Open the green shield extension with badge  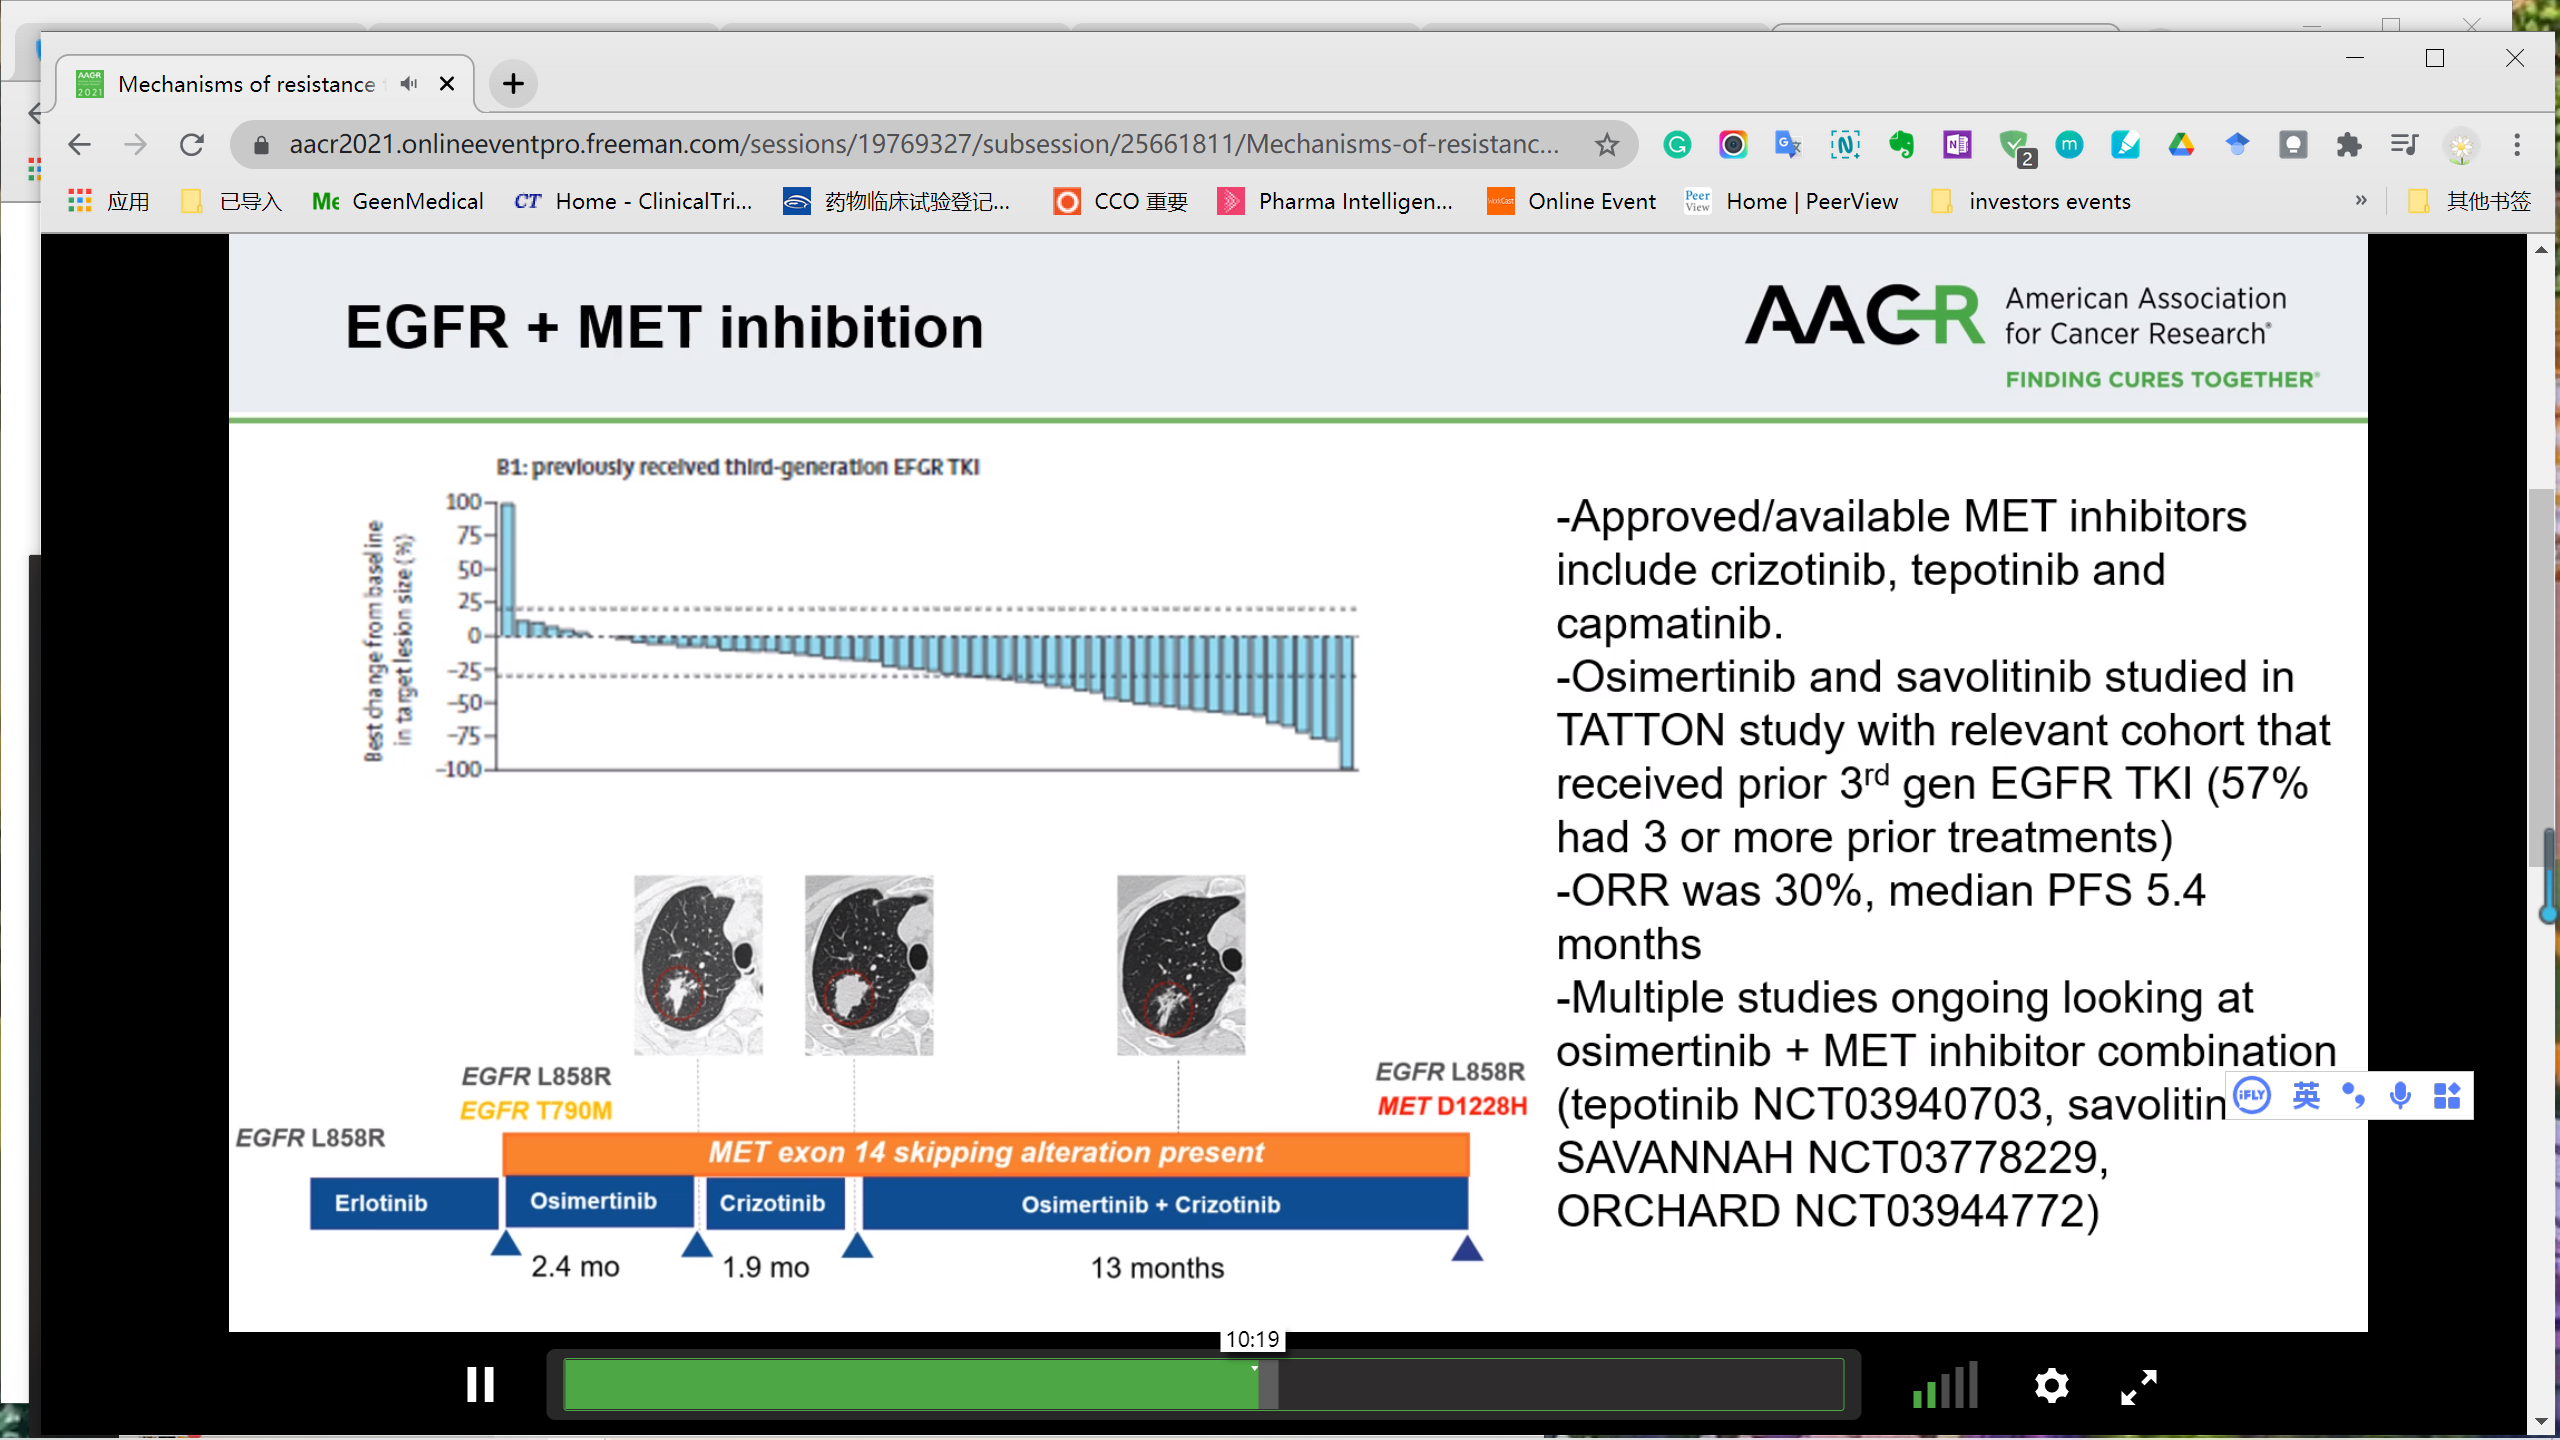coord(2015,147)
